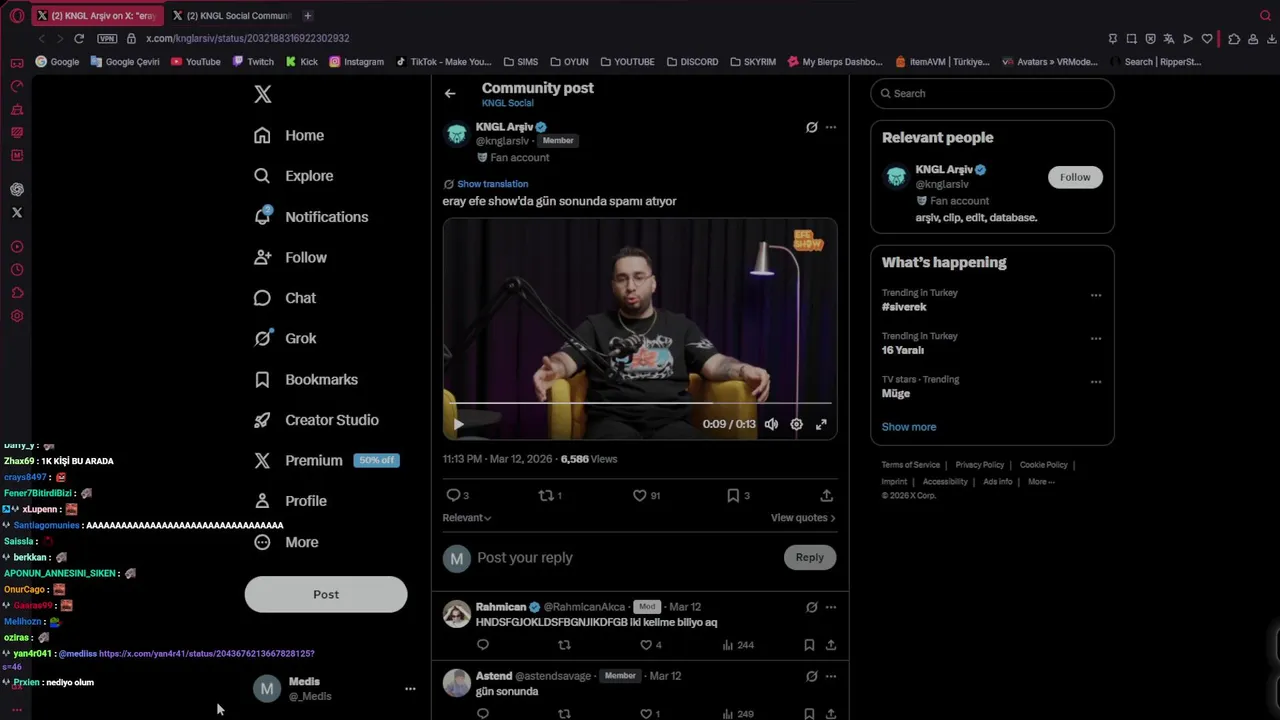
Task: Open the Instagram bookmark
Action: pyautogui.click(x=357, y=62)
